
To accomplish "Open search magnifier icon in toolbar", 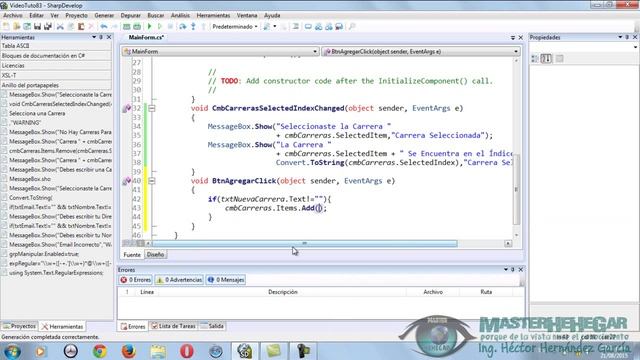I will click(352, 27).
